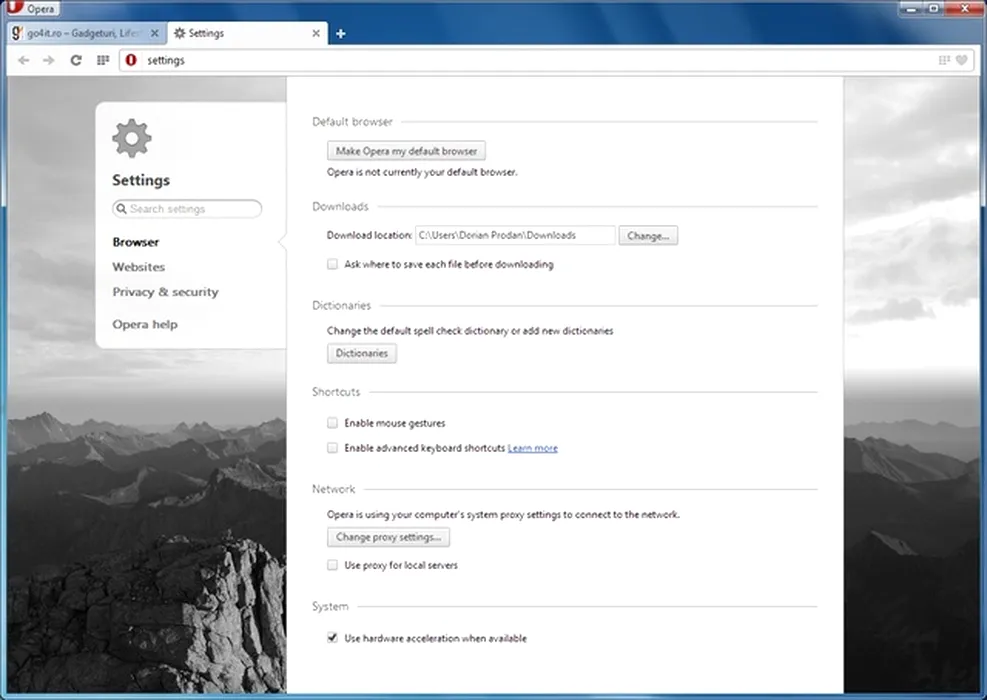This screenshot has height=700, width=987.
Task: Open the Browser settings section
Action: [135, 242]
